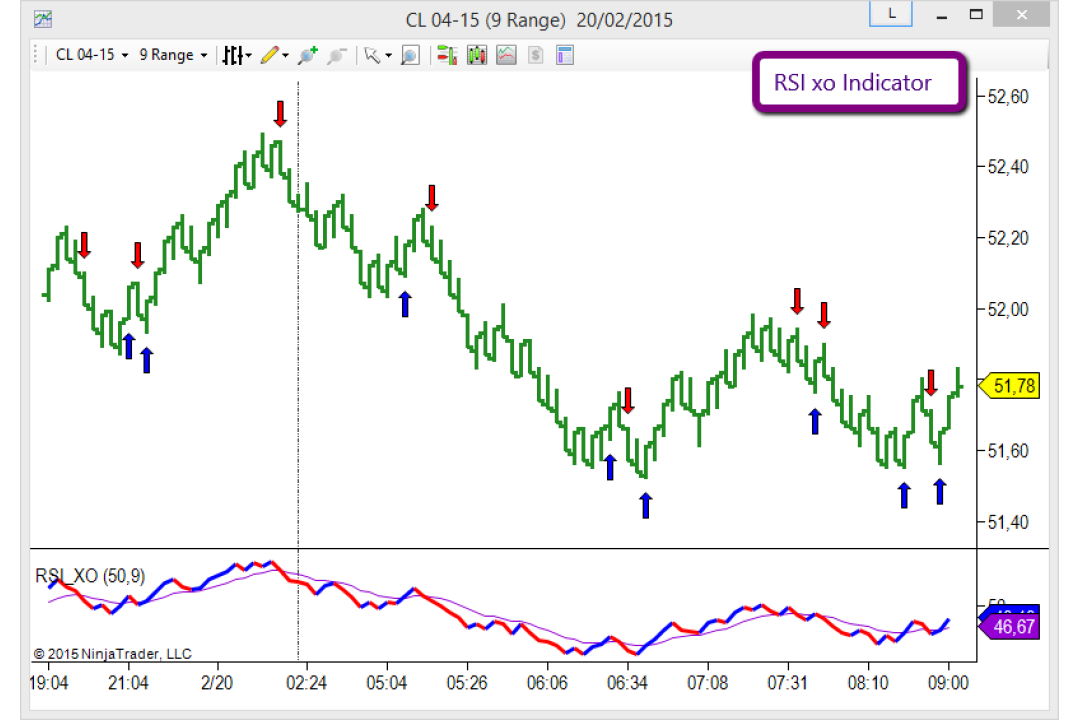Image resolution: width=1080 pixels, height=720 pixels.
Task: Open the chart style bars icon
Action: (x=233, y=55)
